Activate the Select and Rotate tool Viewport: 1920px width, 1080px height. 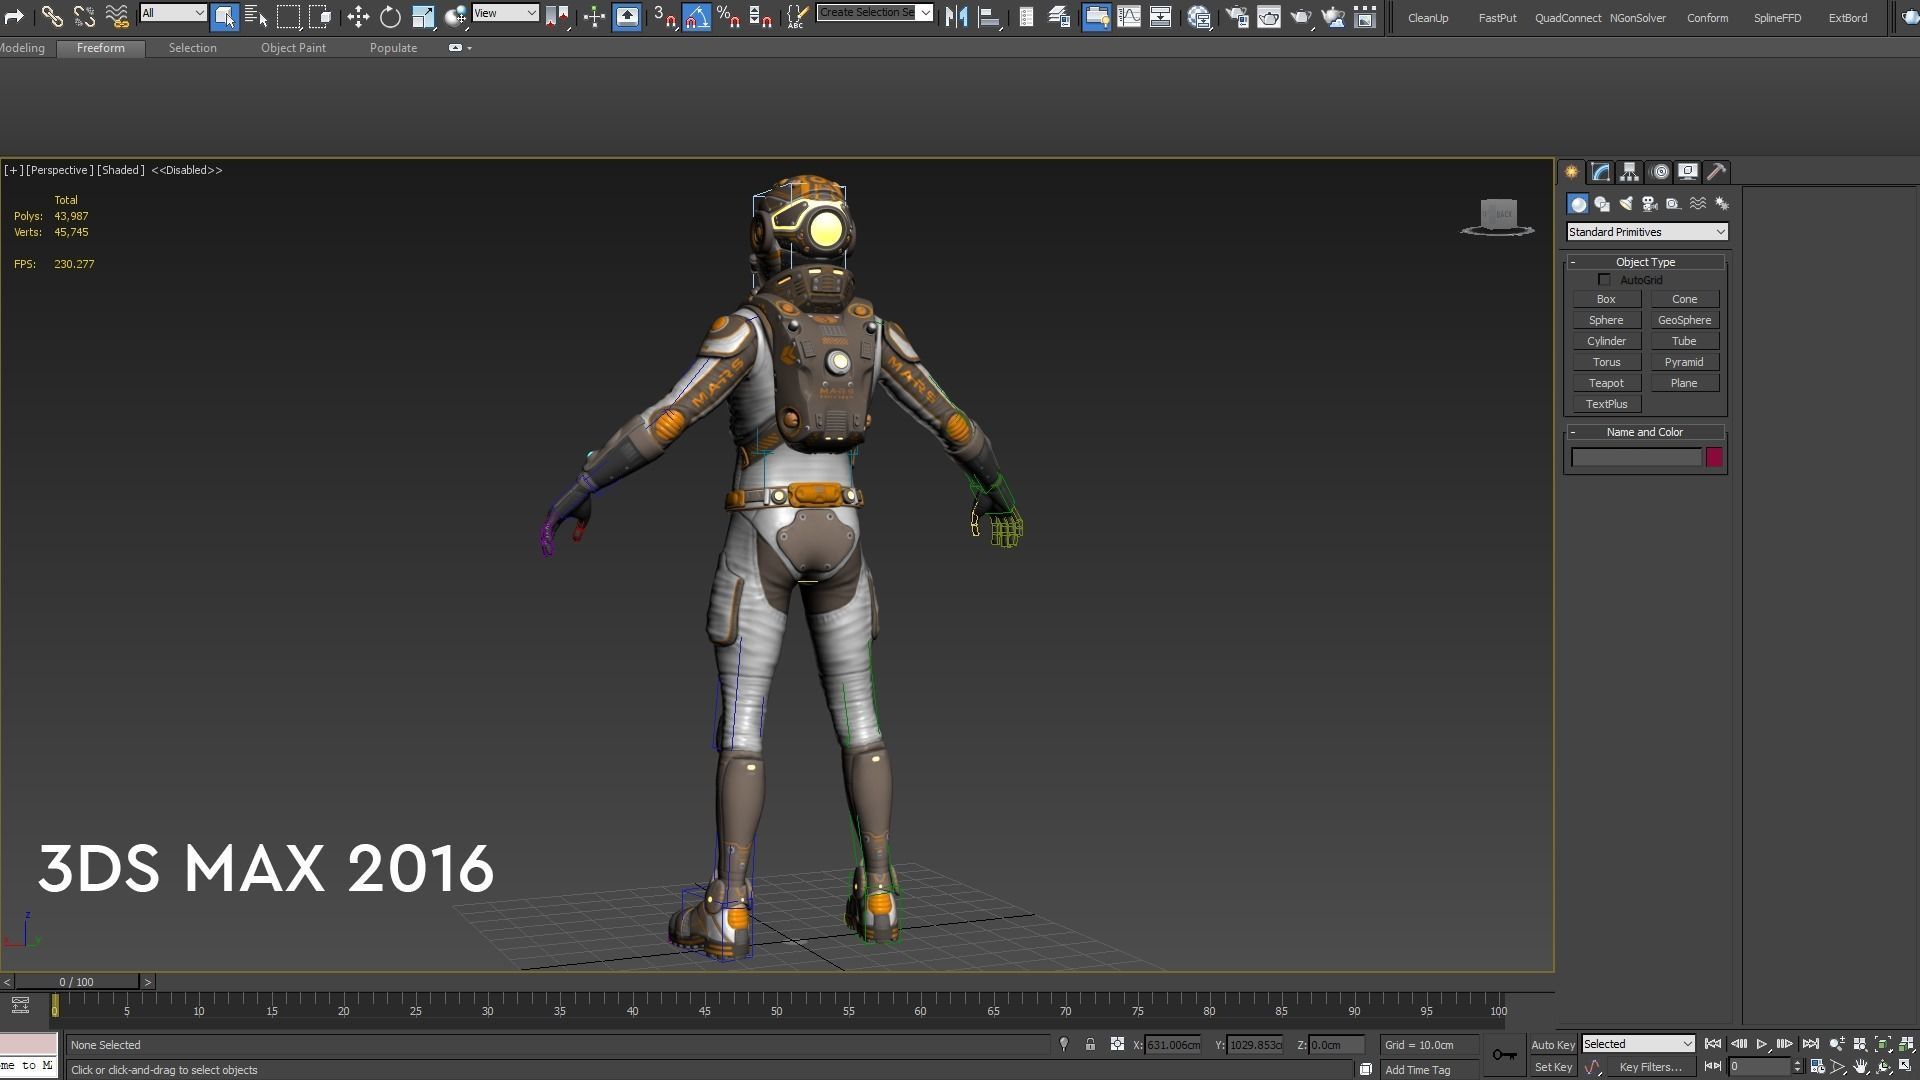(390, 16)
